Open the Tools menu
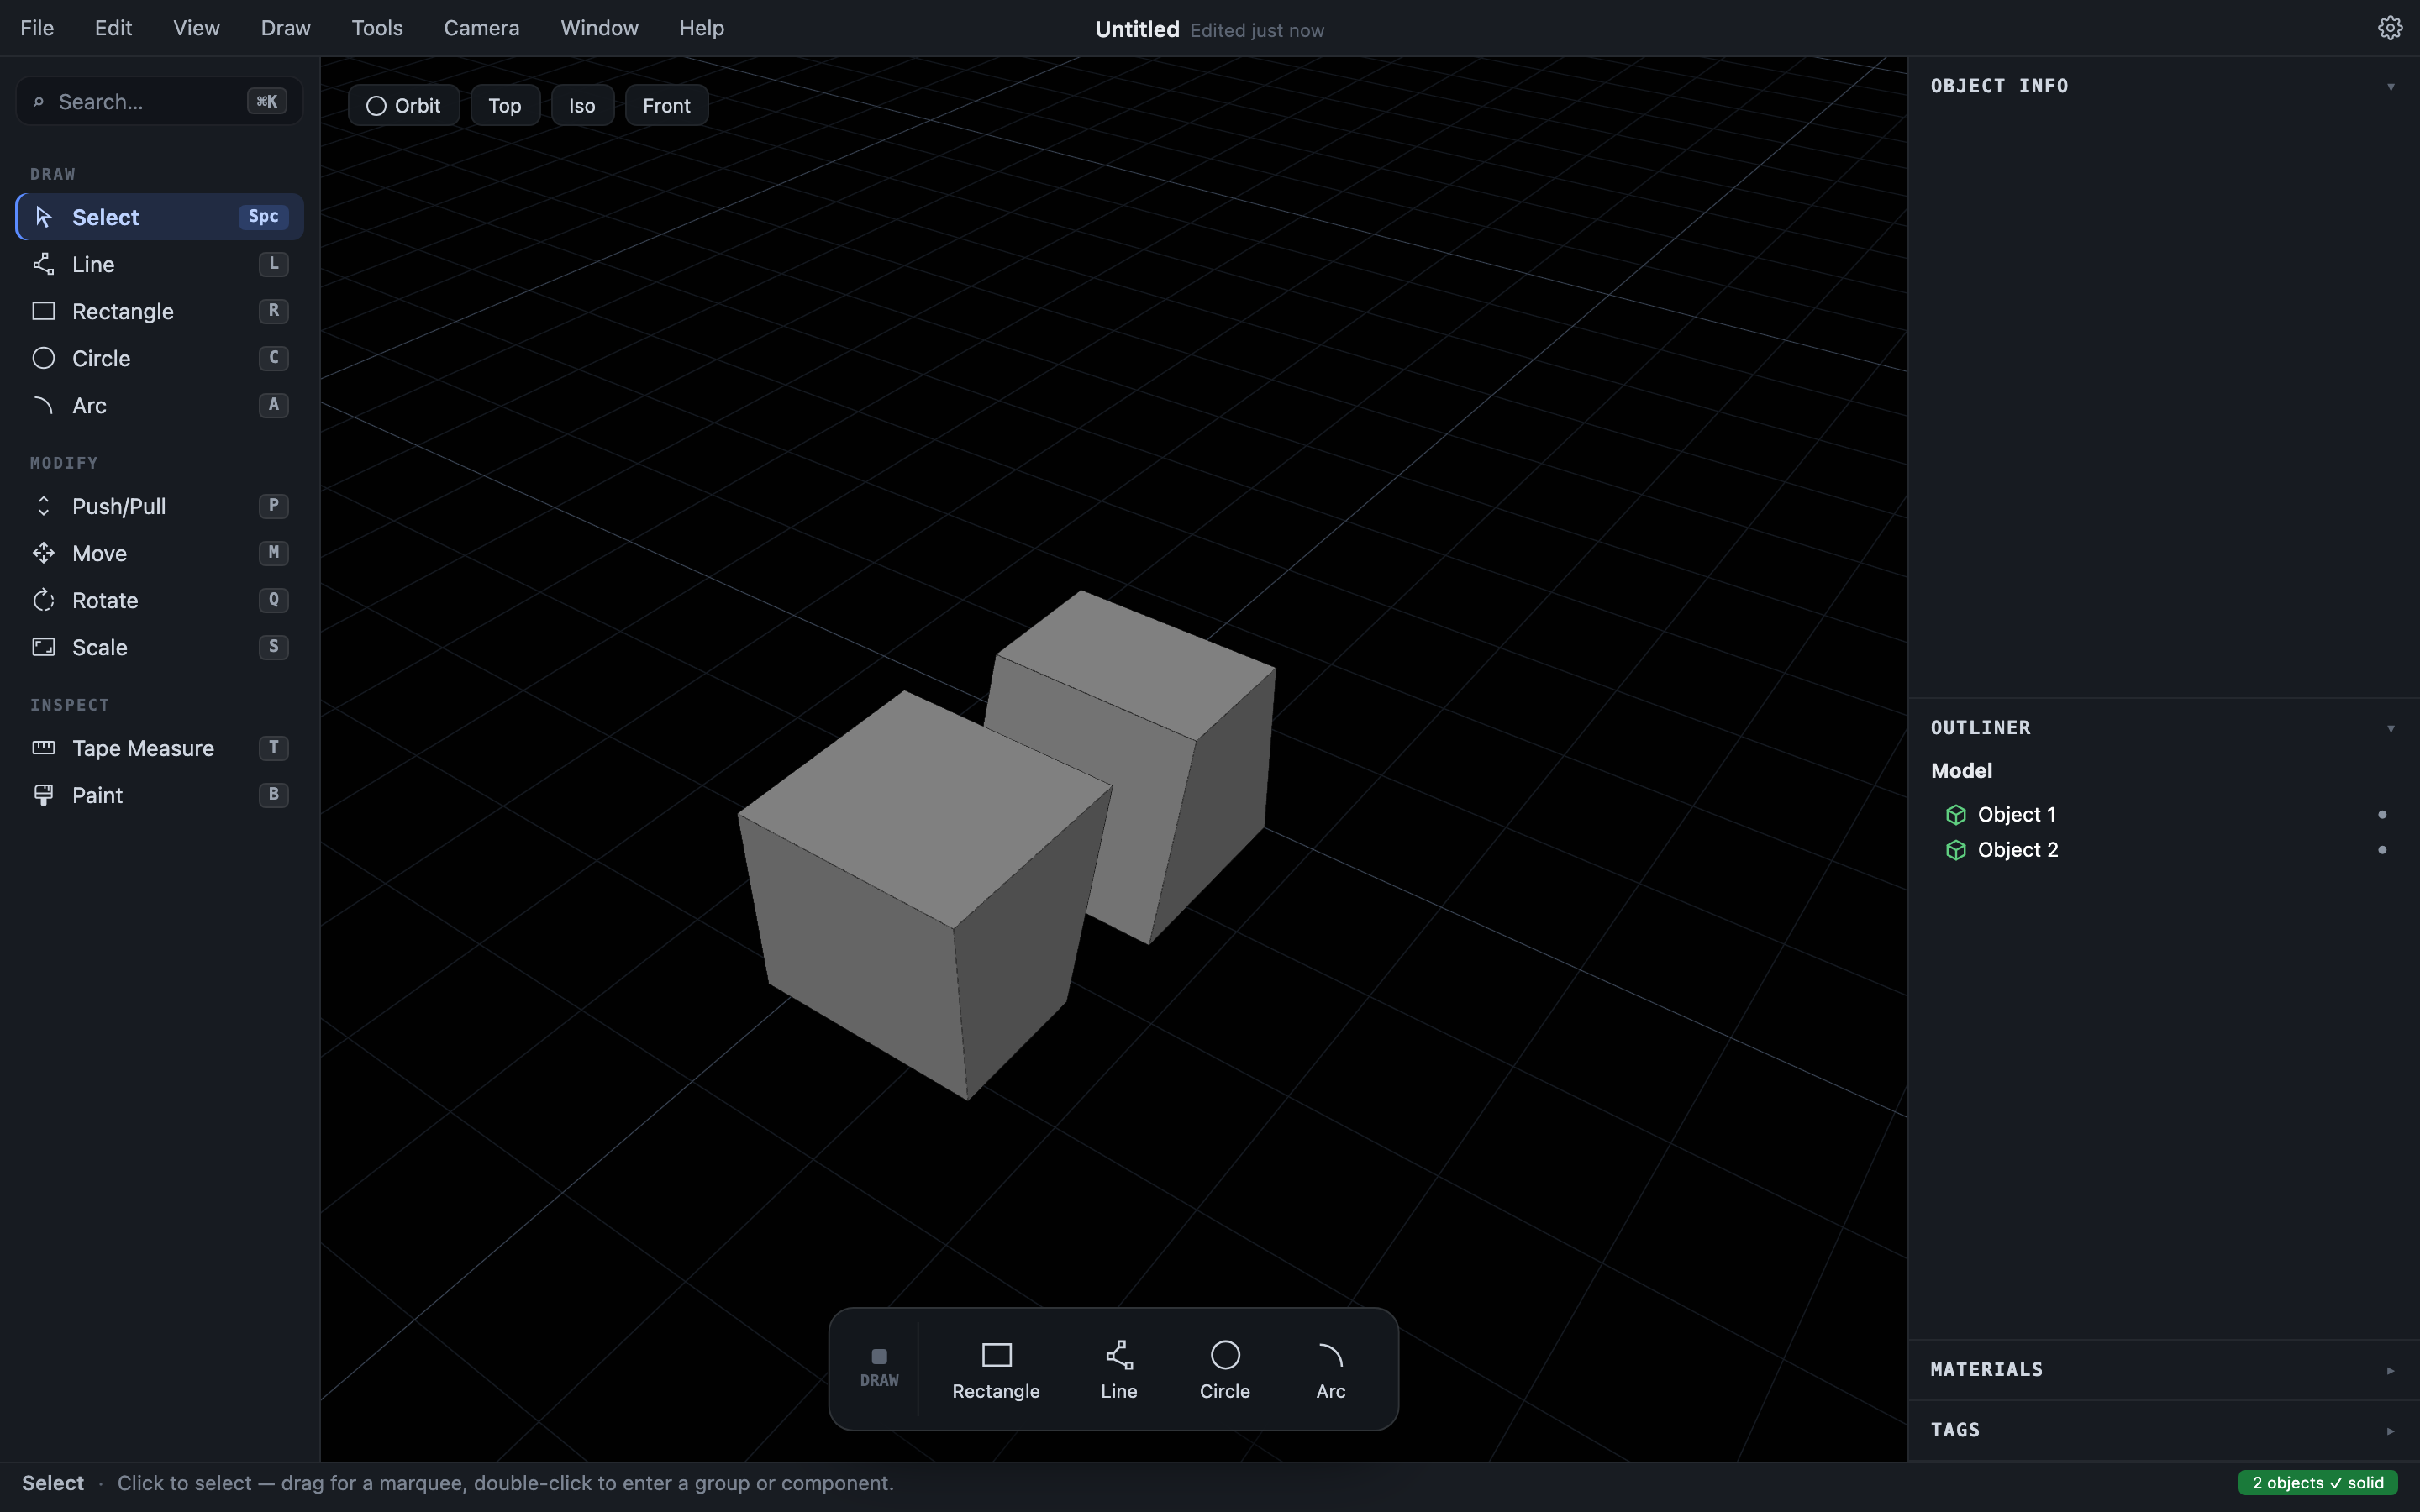The height and width of the screenshot is (1512, 2420). pyautogui.click(x=377, y=28)
